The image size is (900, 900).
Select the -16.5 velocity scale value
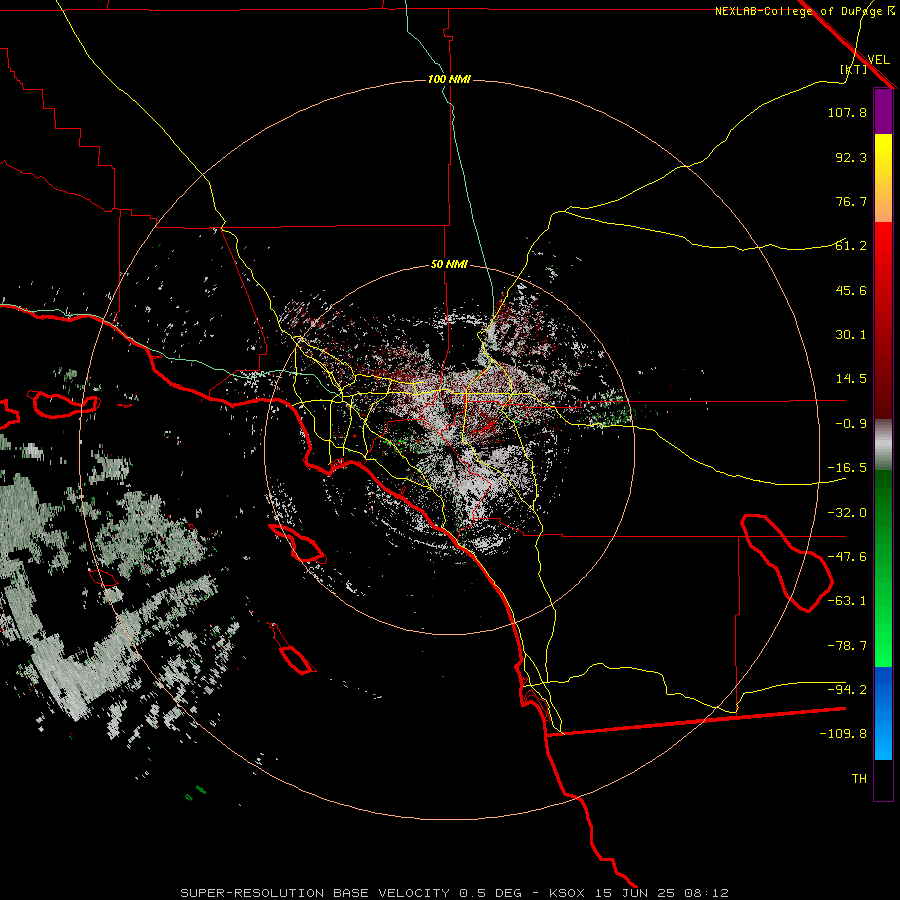point(847,468)
